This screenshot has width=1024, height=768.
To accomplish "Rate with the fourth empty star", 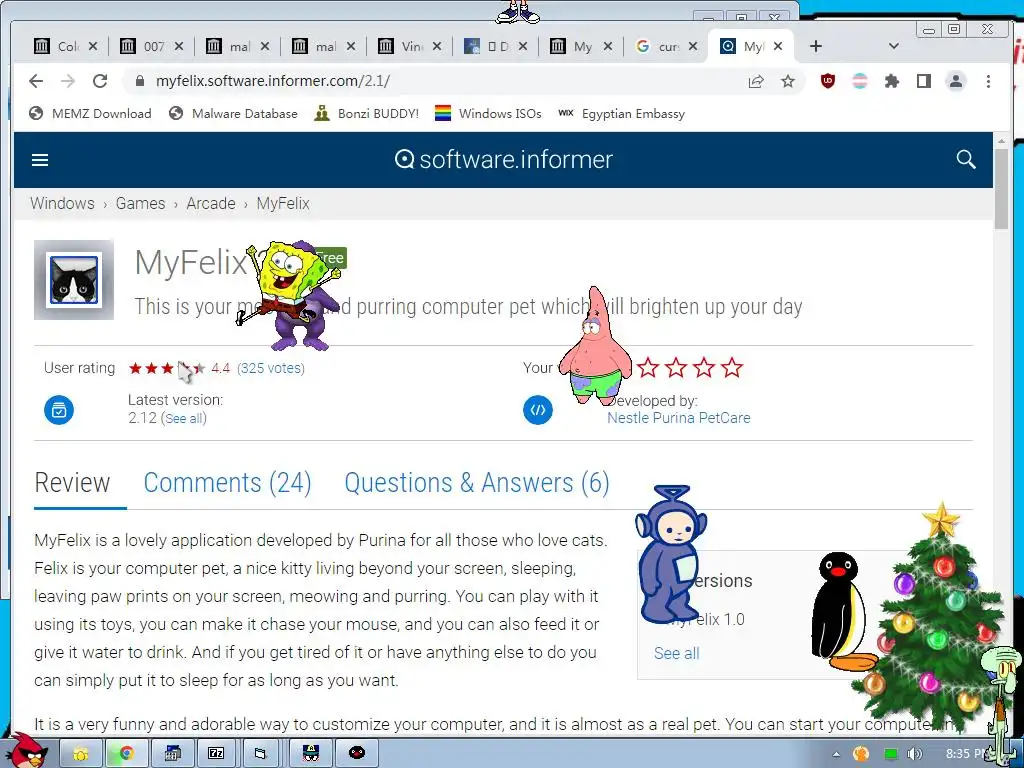I will click(x=704, y=368).
